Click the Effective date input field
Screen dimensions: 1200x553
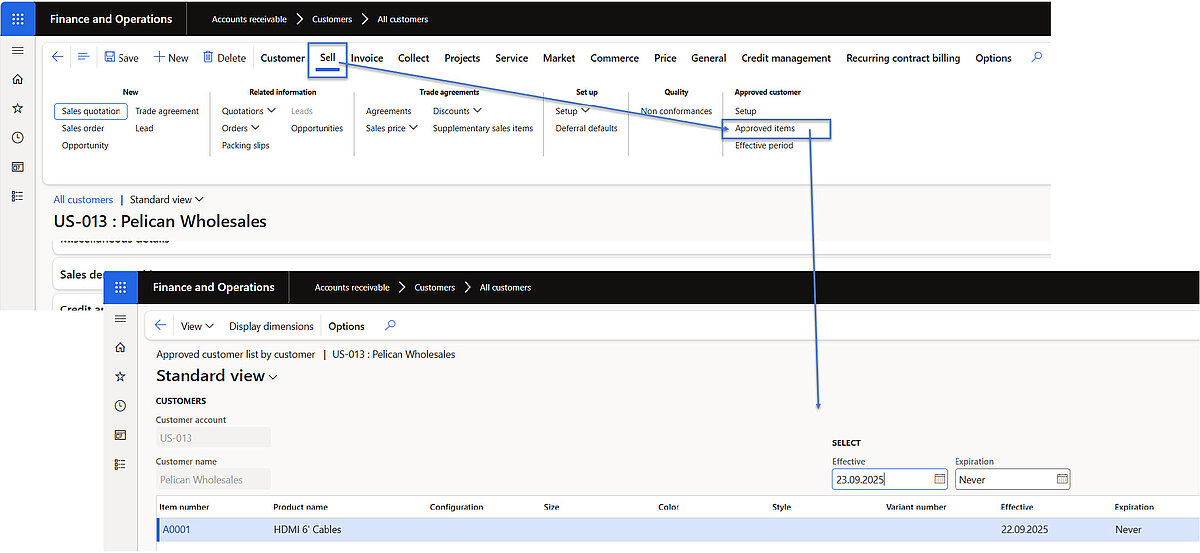[x=880, y=479]
